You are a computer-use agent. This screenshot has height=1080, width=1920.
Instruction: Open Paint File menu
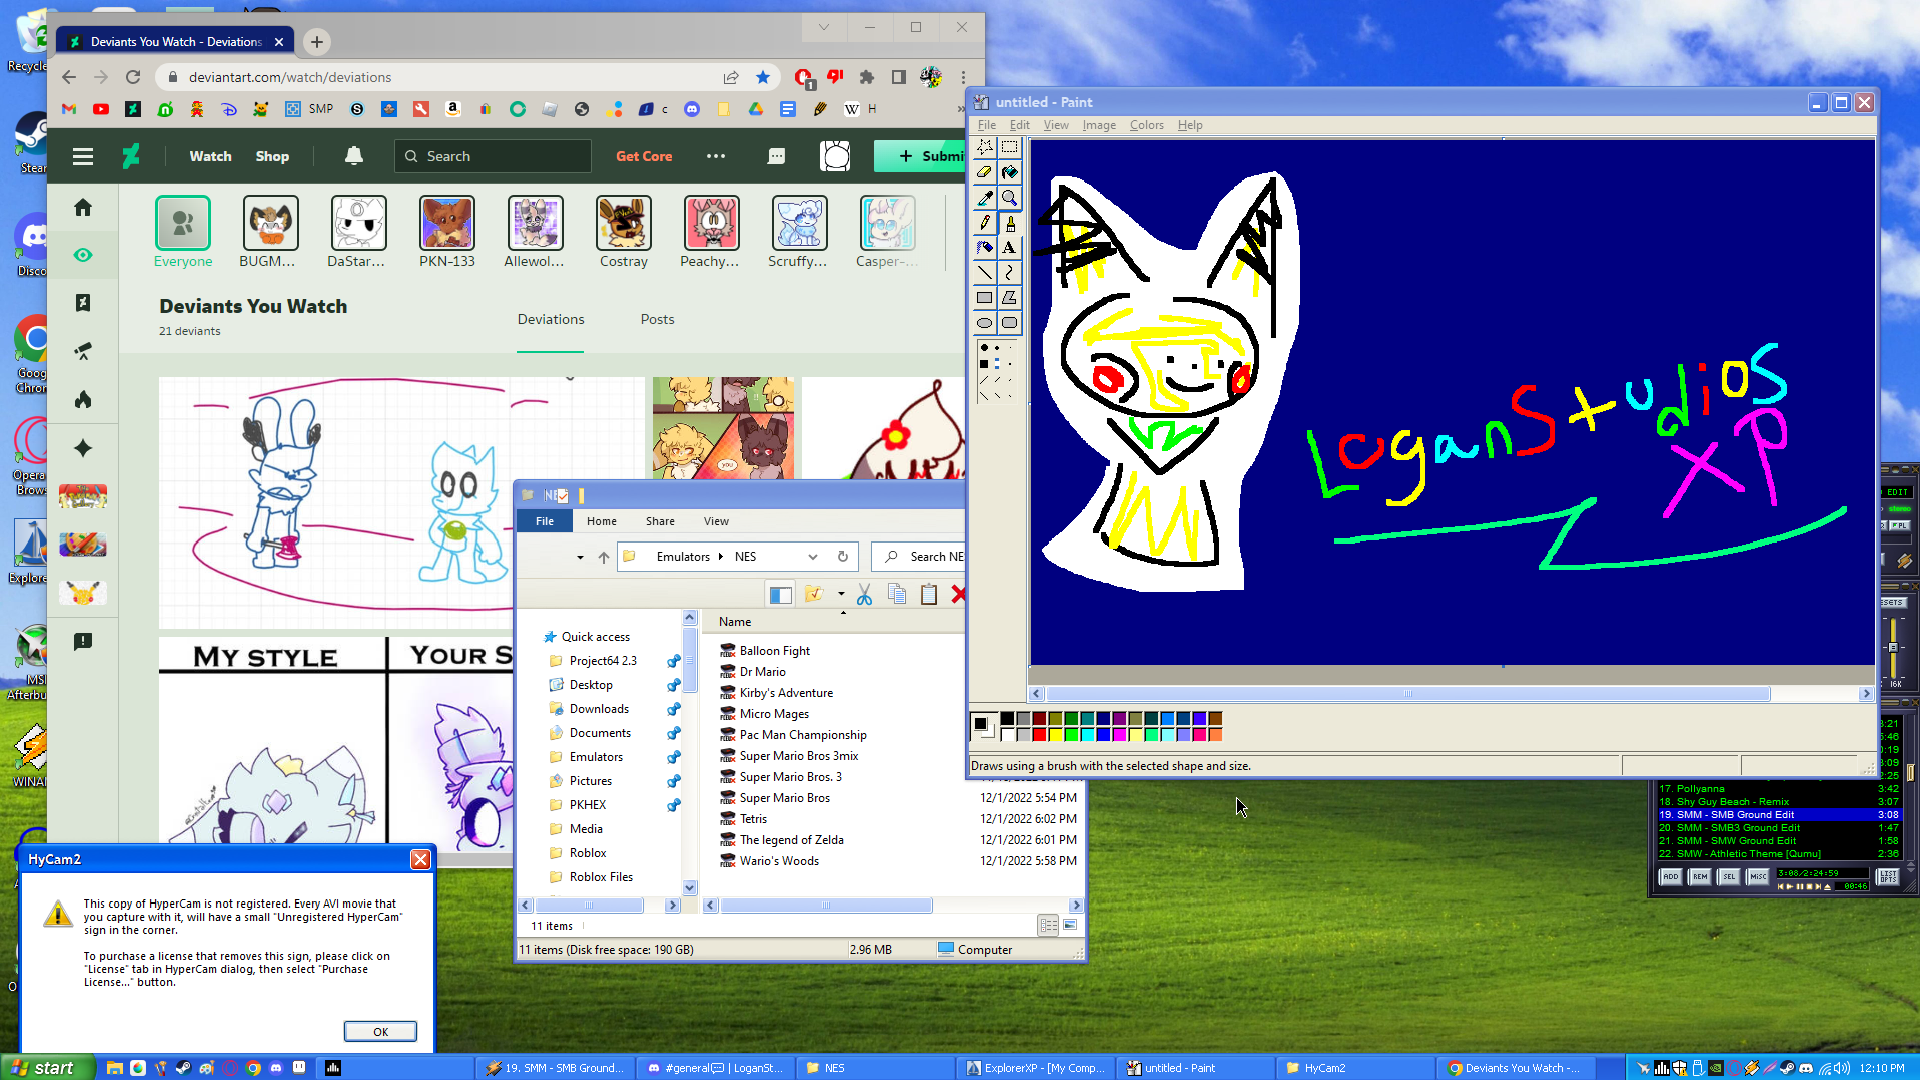987,125
